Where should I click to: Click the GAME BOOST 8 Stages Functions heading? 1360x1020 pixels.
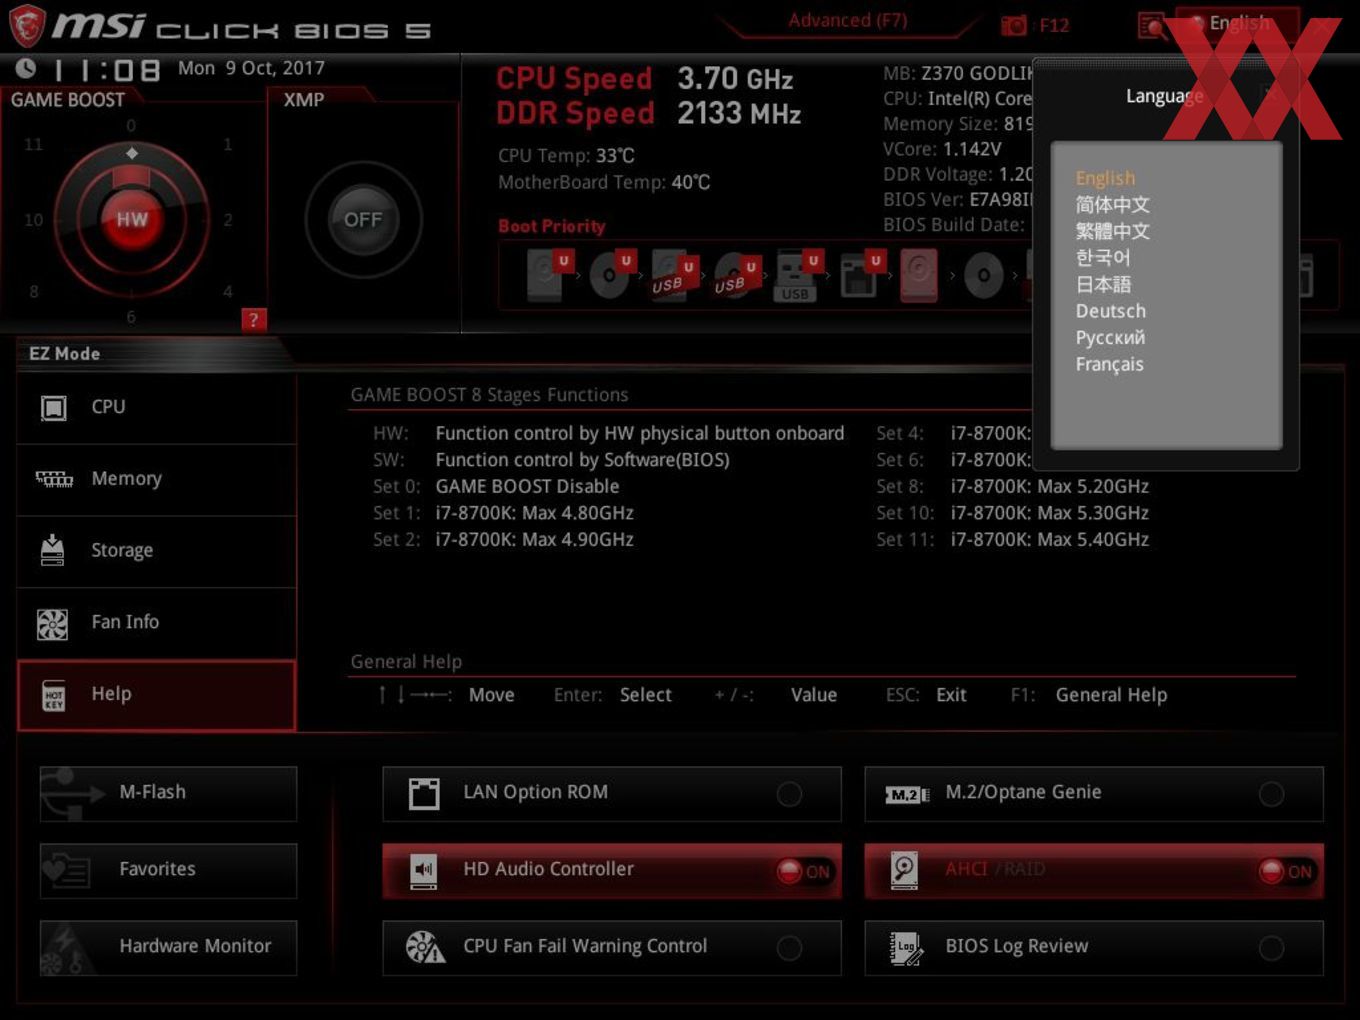coord(489,395)
